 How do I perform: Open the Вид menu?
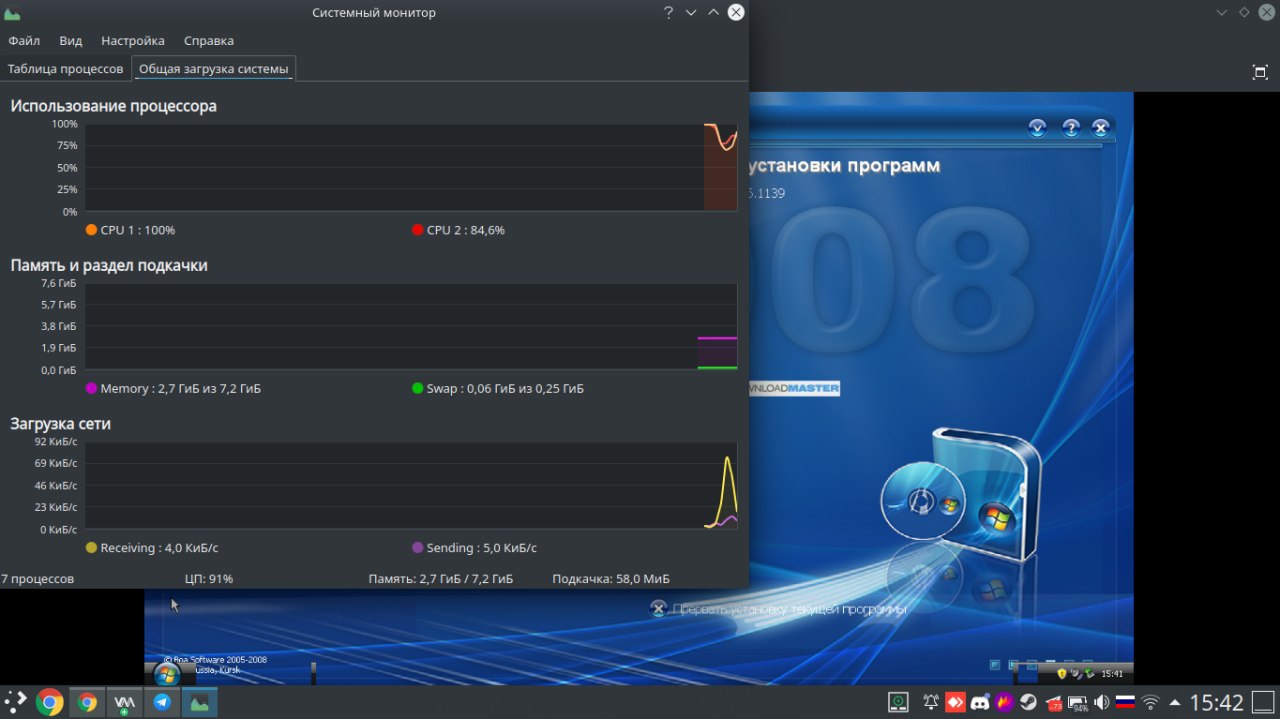pos(70,41)
